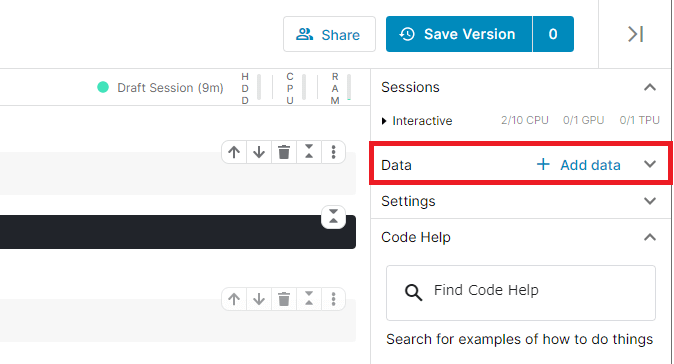Collapse first cell hourglass icon
The width and height of the screenshot is (674, 364).
tap(309, 152)
